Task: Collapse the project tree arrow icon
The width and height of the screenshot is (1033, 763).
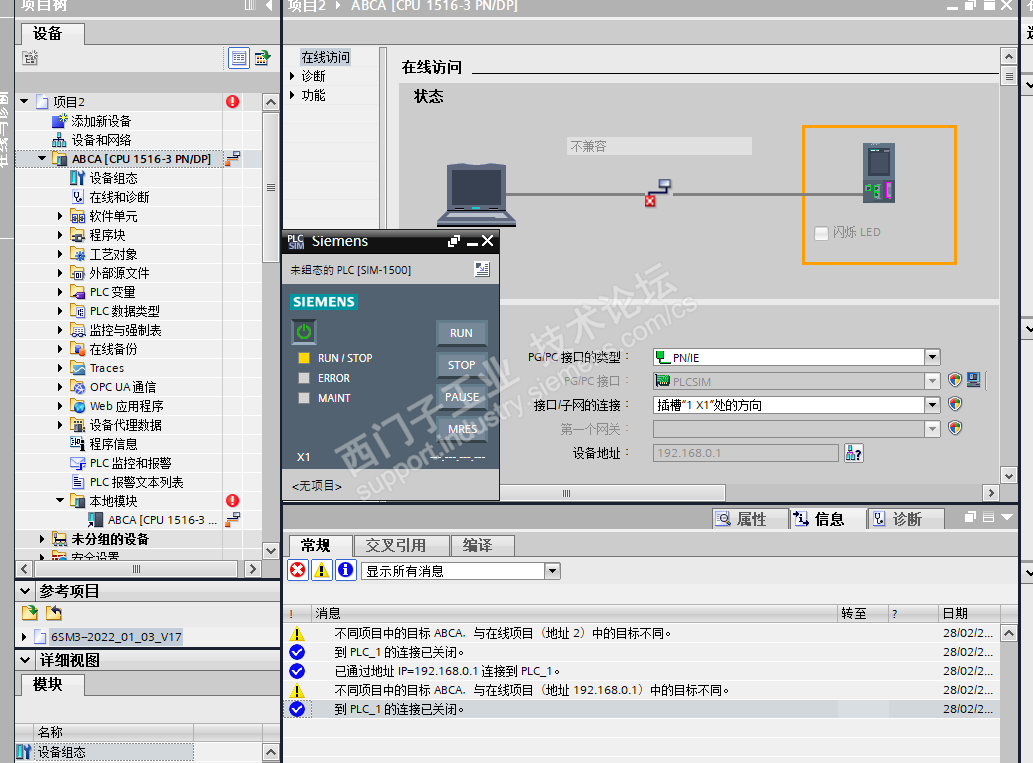Action: click(269, 5)
